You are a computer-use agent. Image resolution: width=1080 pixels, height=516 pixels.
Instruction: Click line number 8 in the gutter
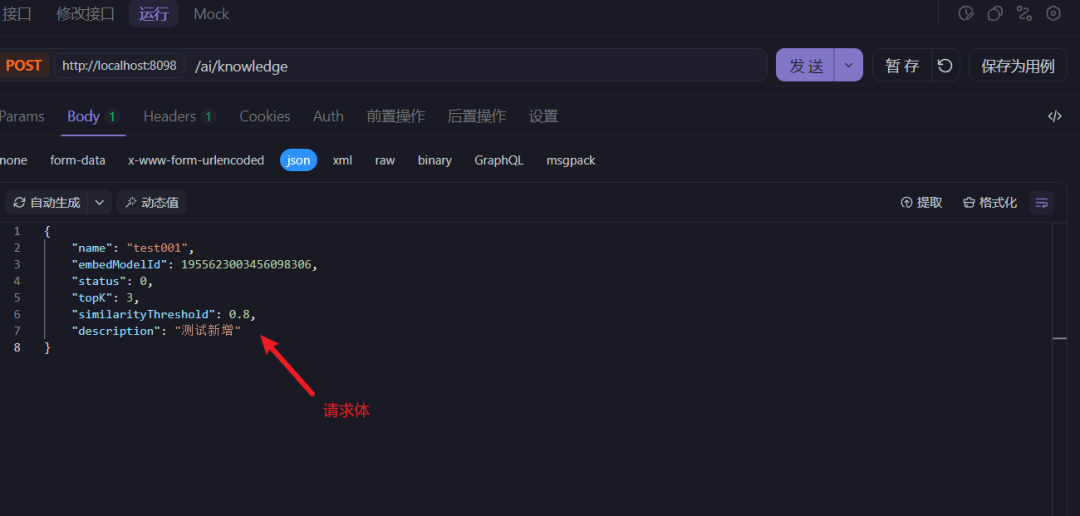(17, 348)
